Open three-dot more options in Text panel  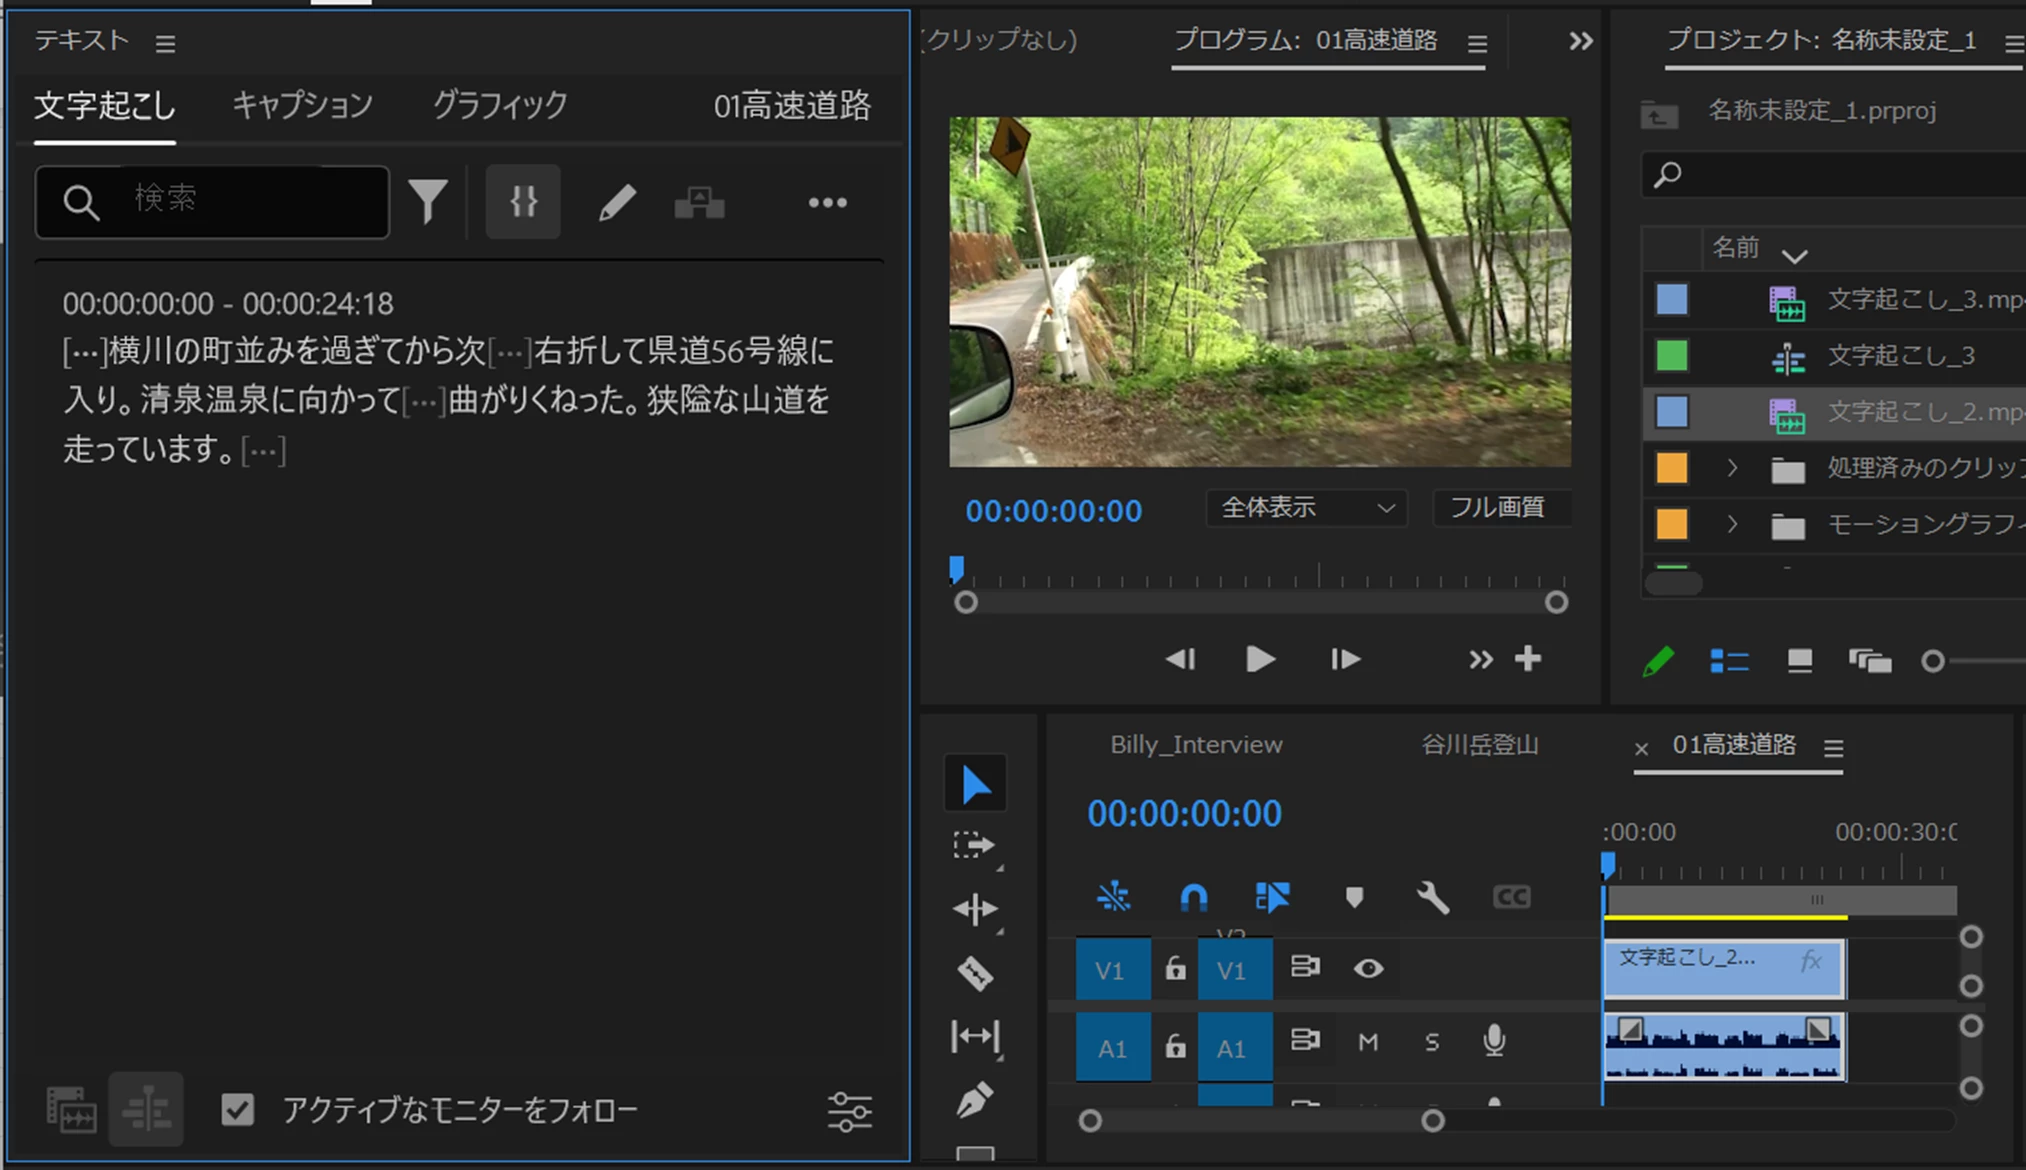[827, 203]
